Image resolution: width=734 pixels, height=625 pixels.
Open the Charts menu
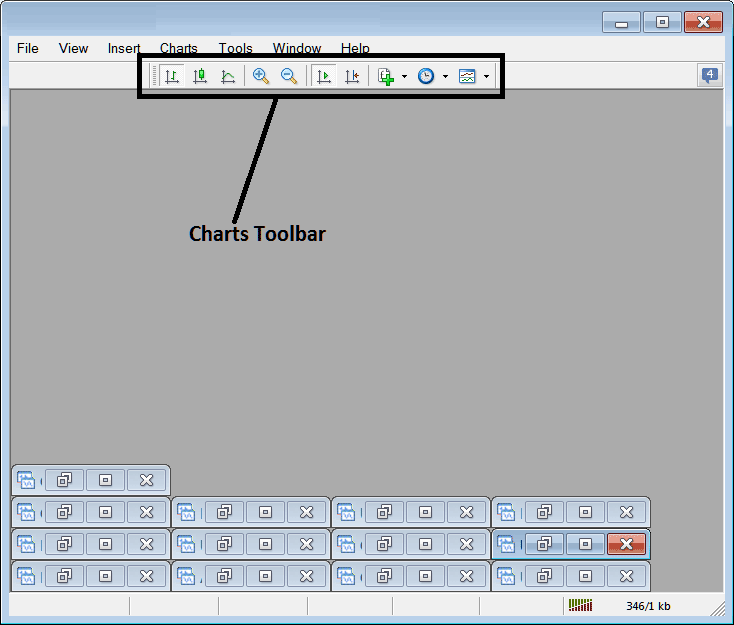point(179,48)
